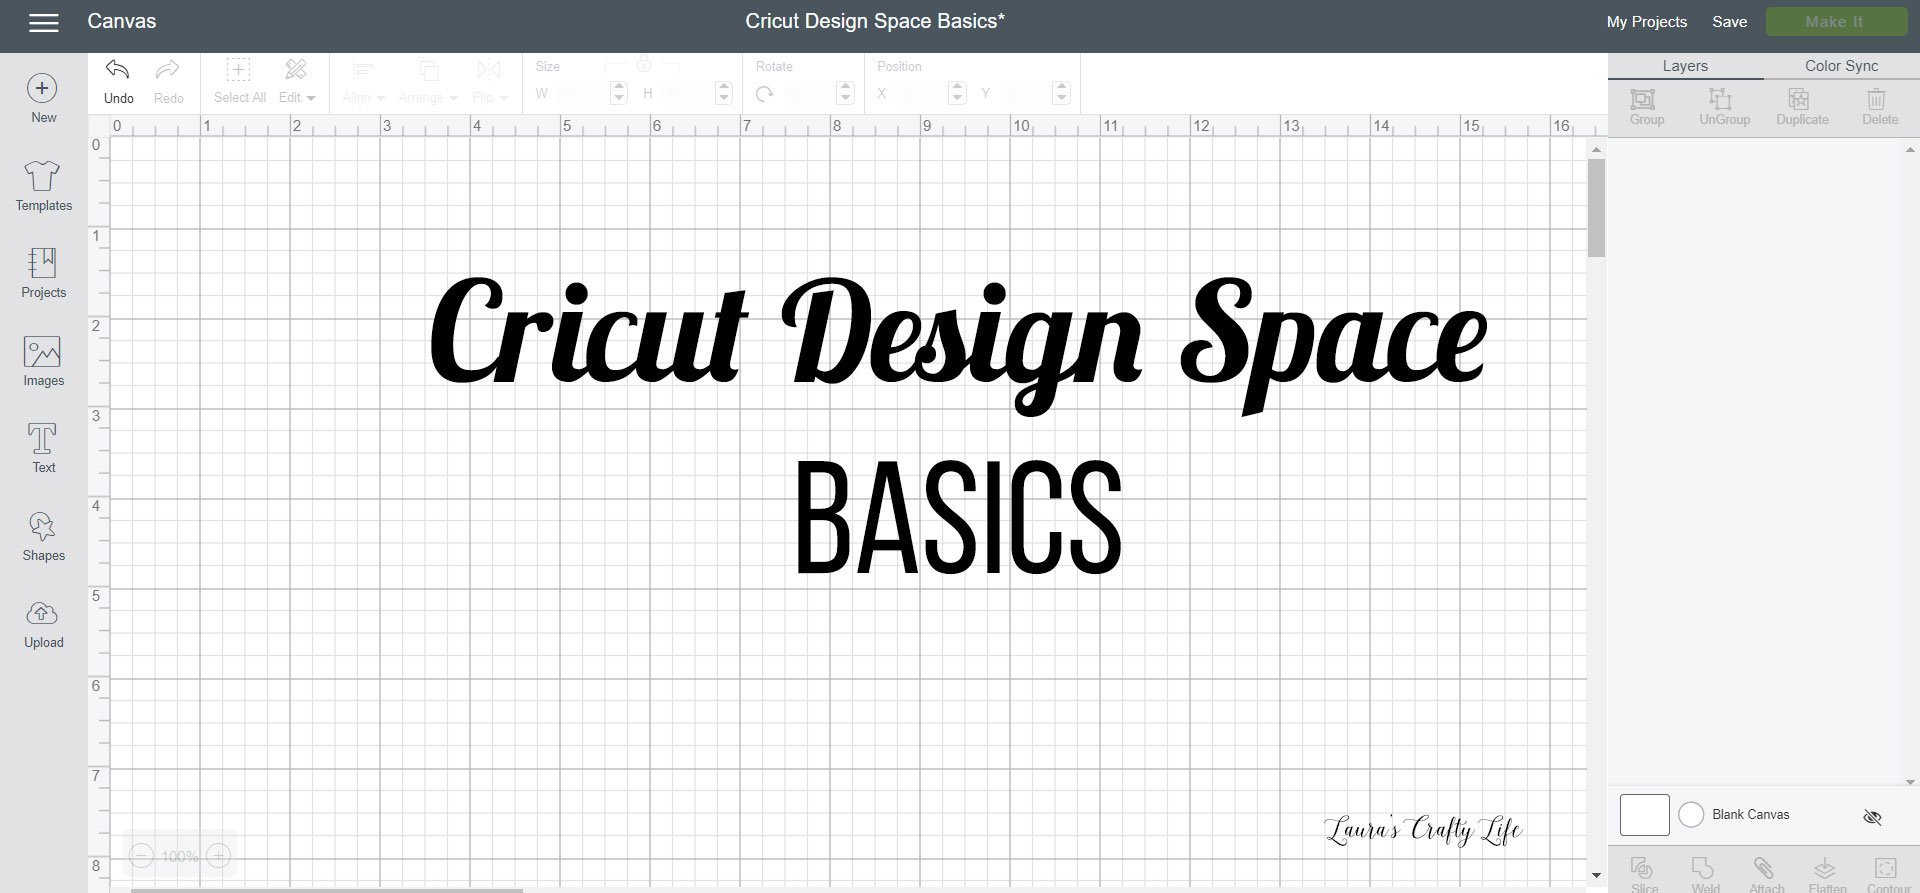Open My Projects
Screen dimensions: 1920x893
[x=1646, y=22]
